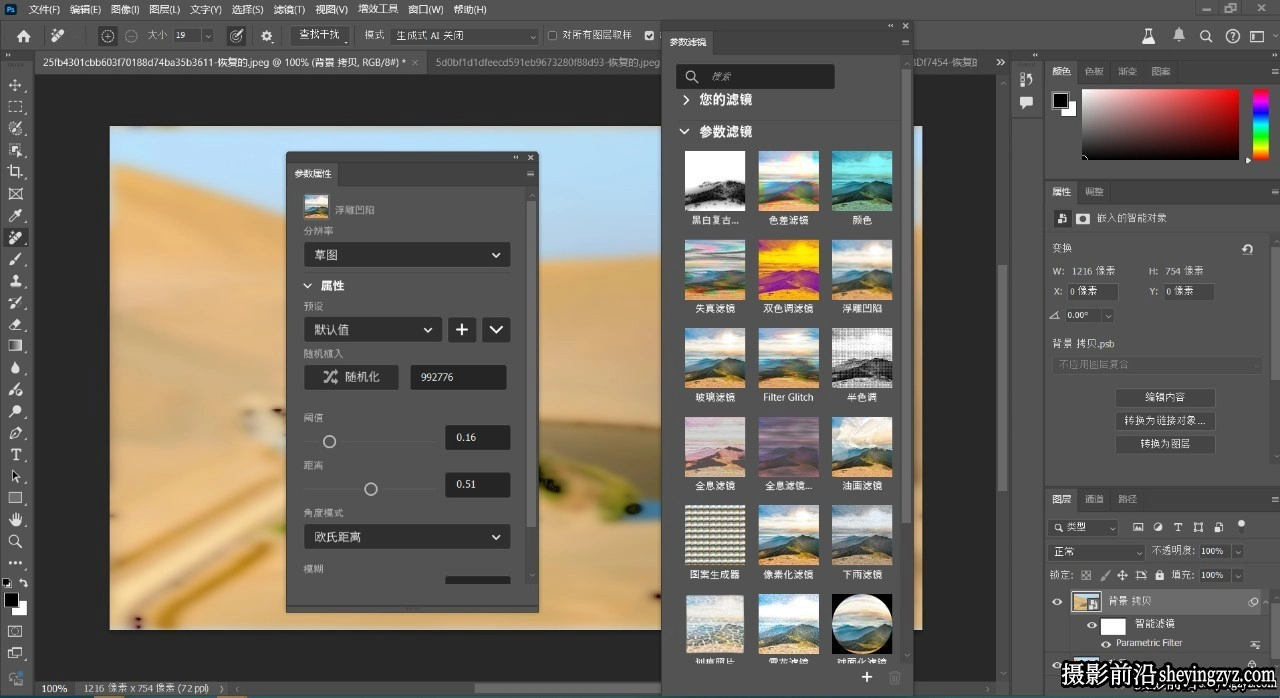Toggle visibility of Parametric Filter
The width and height of the screenshot is (1280, 698).
pyautogui.click(x=1106, y=644)
